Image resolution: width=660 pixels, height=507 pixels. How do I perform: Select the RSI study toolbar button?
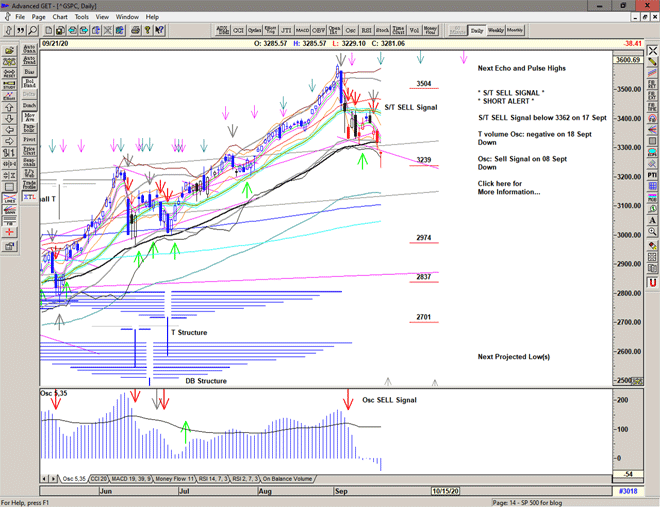tap(365, 30)
